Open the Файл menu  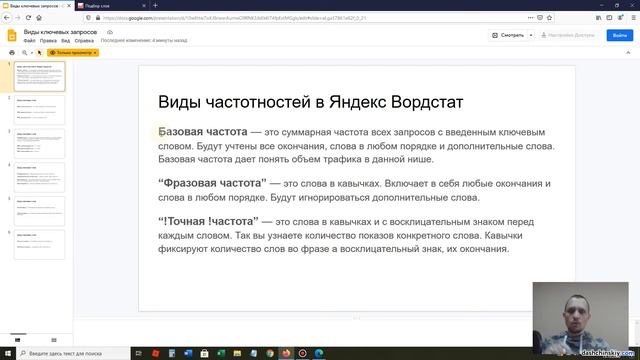coord(29,41)
